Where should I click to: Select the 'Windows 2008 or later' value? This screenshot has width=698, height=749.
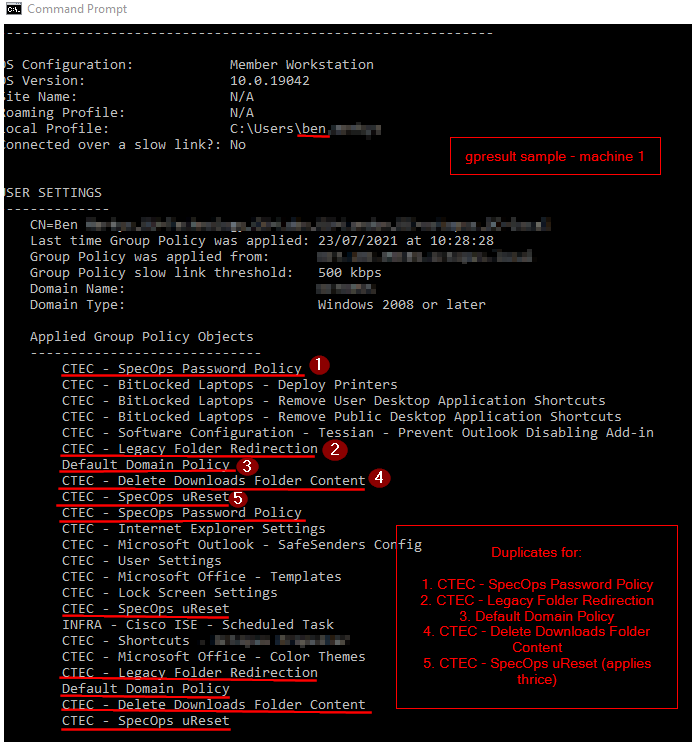pos(402,305)
